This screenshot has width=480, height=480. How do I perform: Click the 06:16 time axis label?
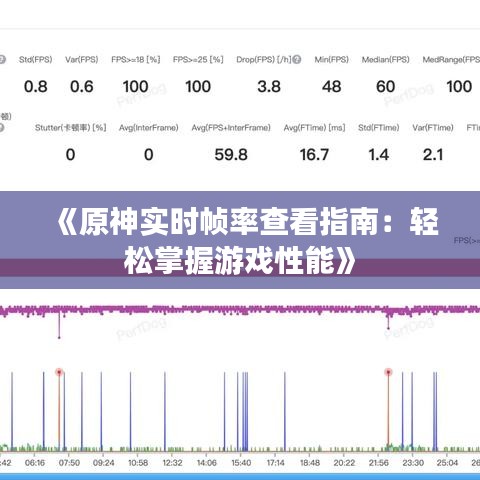[x=35, y=463]
